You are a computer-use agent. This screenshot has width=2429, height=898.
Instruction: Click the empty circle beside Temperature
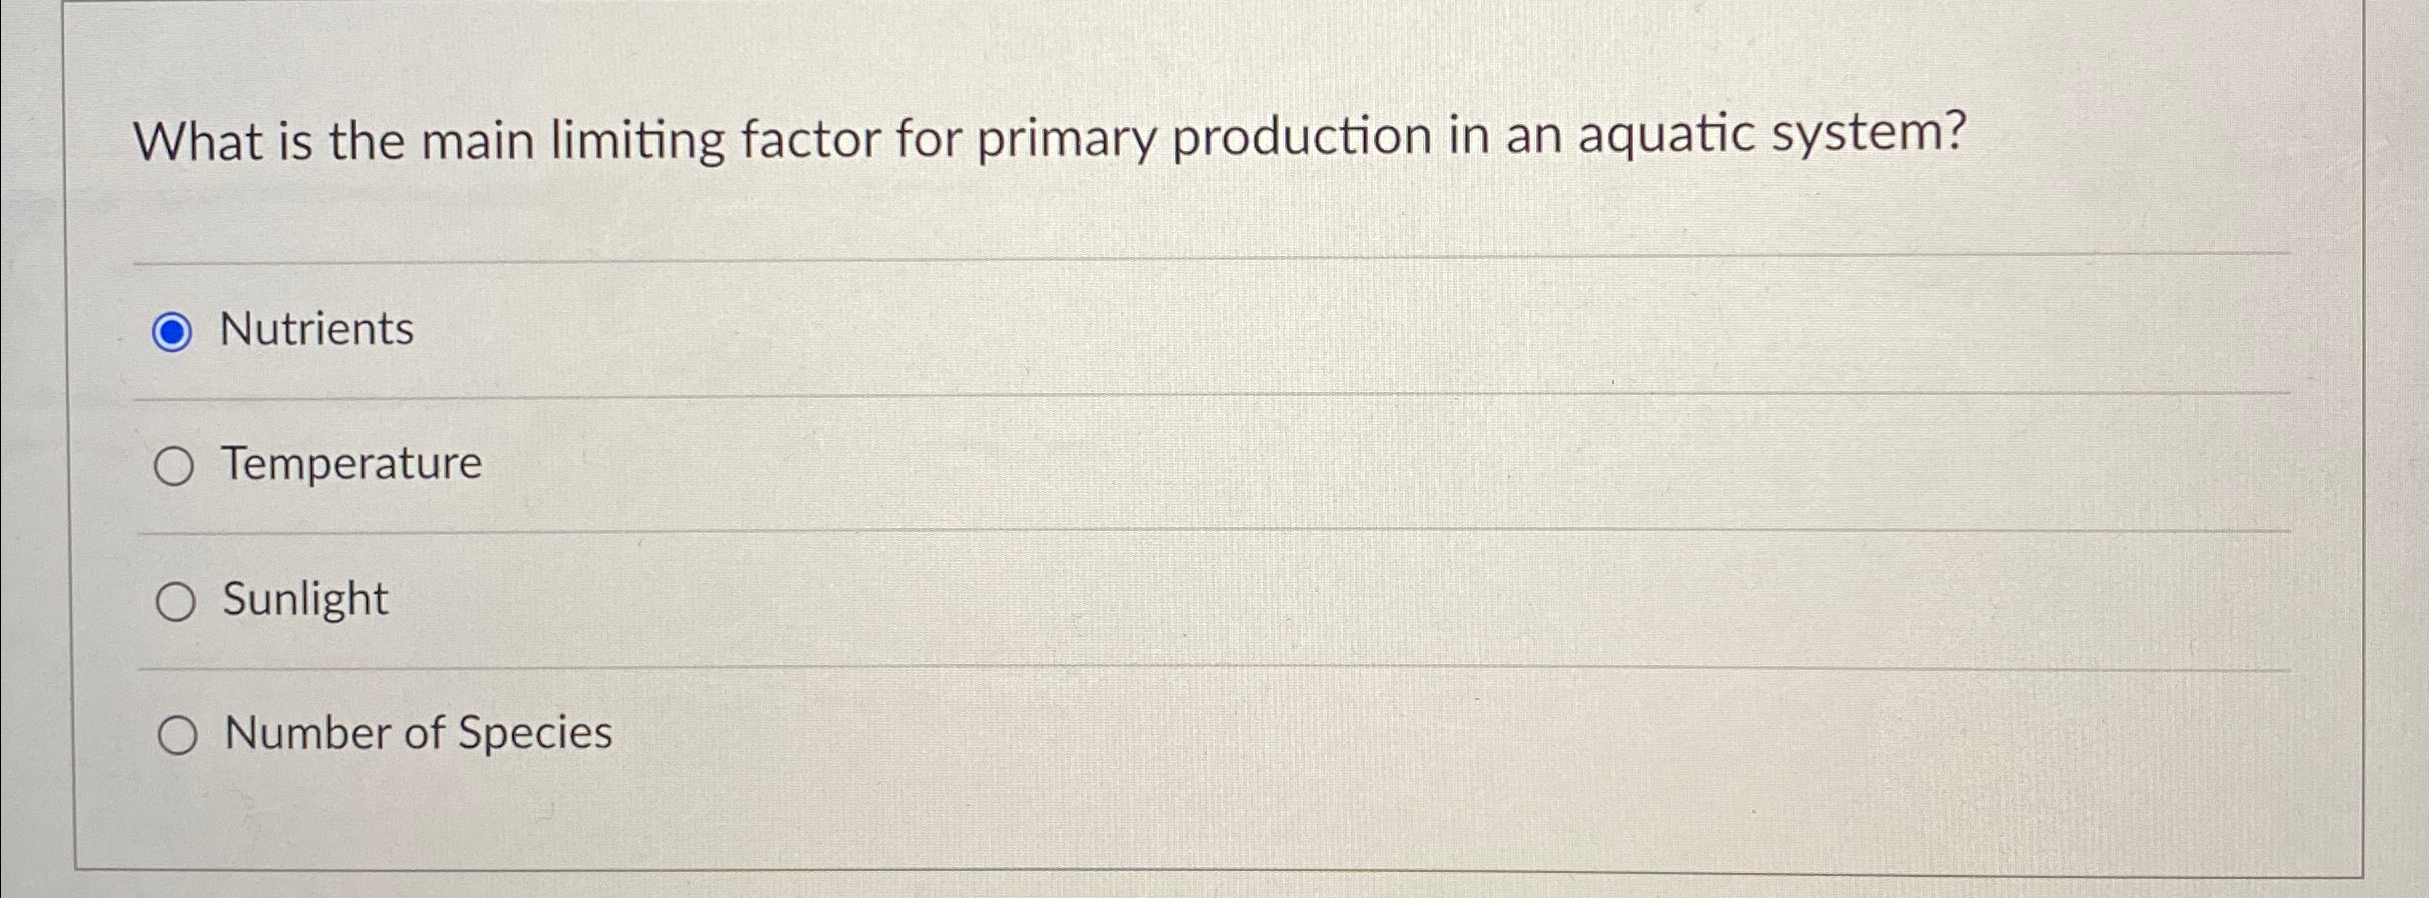tap(175, 463)
